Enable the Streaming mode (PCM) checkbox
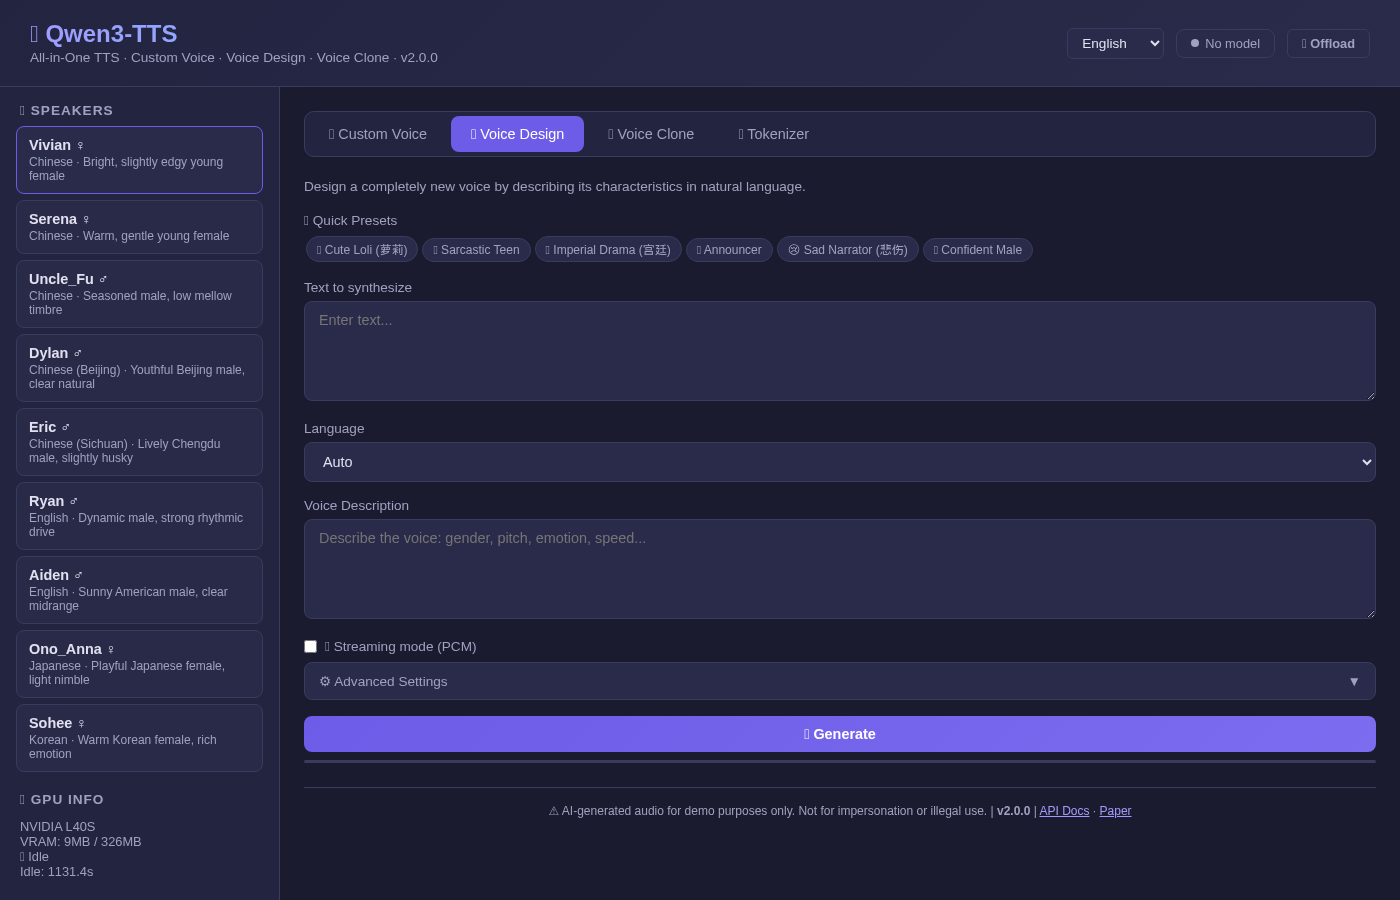Screen dimensions: 1400x900 pyautogui.click(x=310, y=647)
